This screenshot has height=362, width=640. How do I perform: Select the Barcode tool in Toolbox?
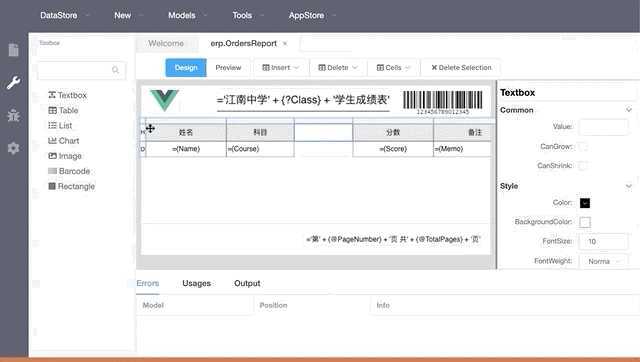click(x=69, y=171)
